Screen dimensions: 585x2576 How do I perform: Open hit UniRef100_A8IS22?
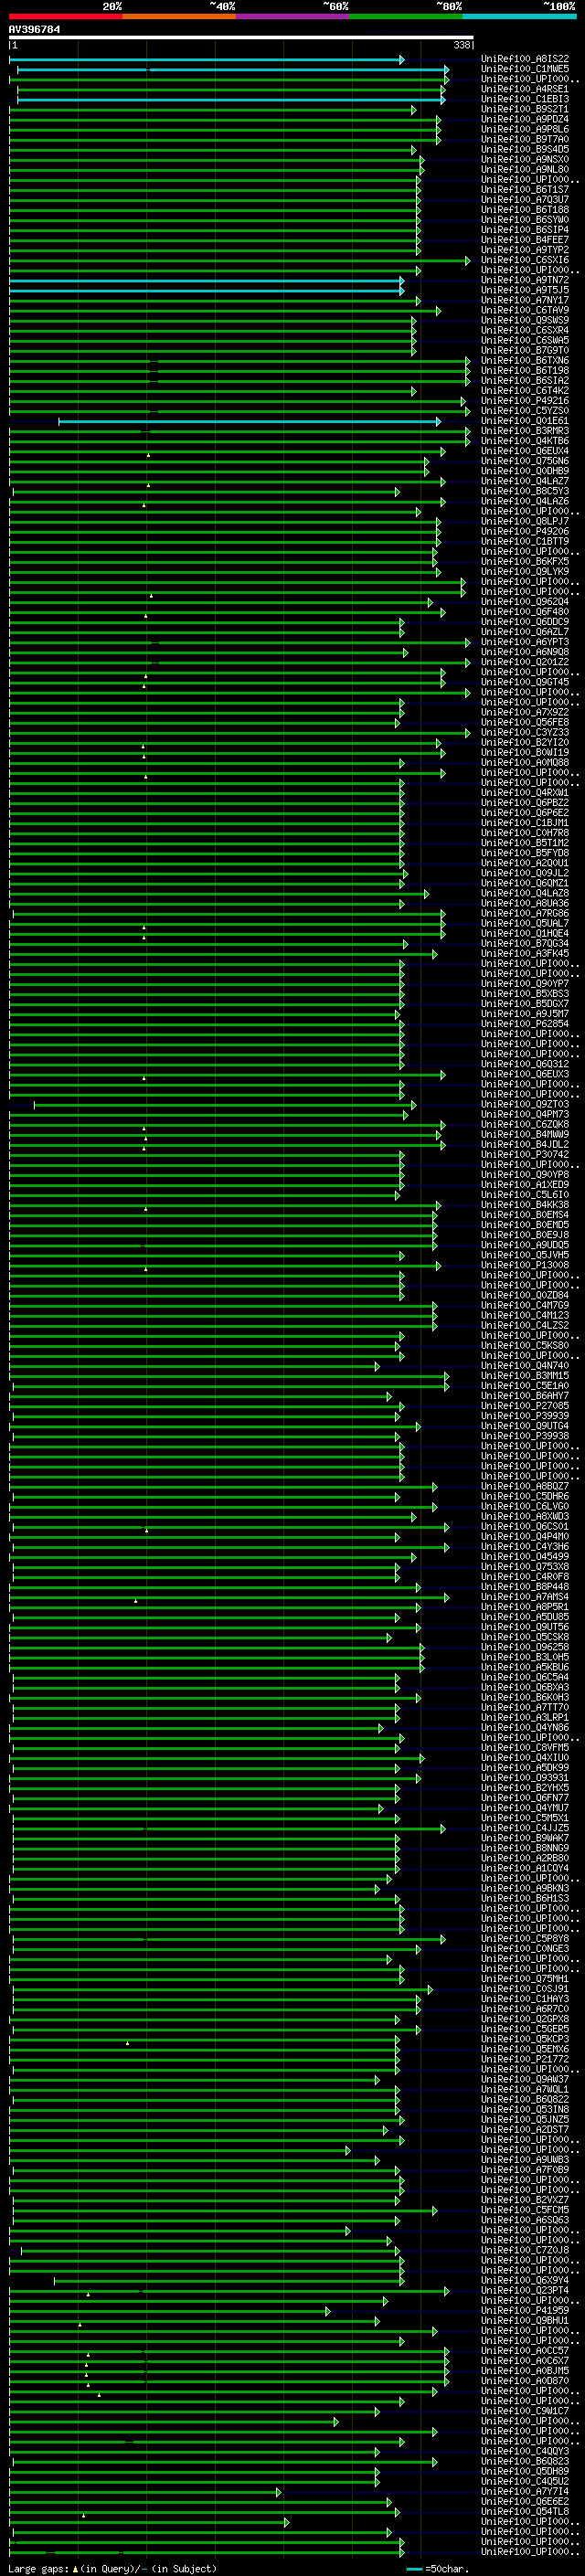click(x=525, y=59)
